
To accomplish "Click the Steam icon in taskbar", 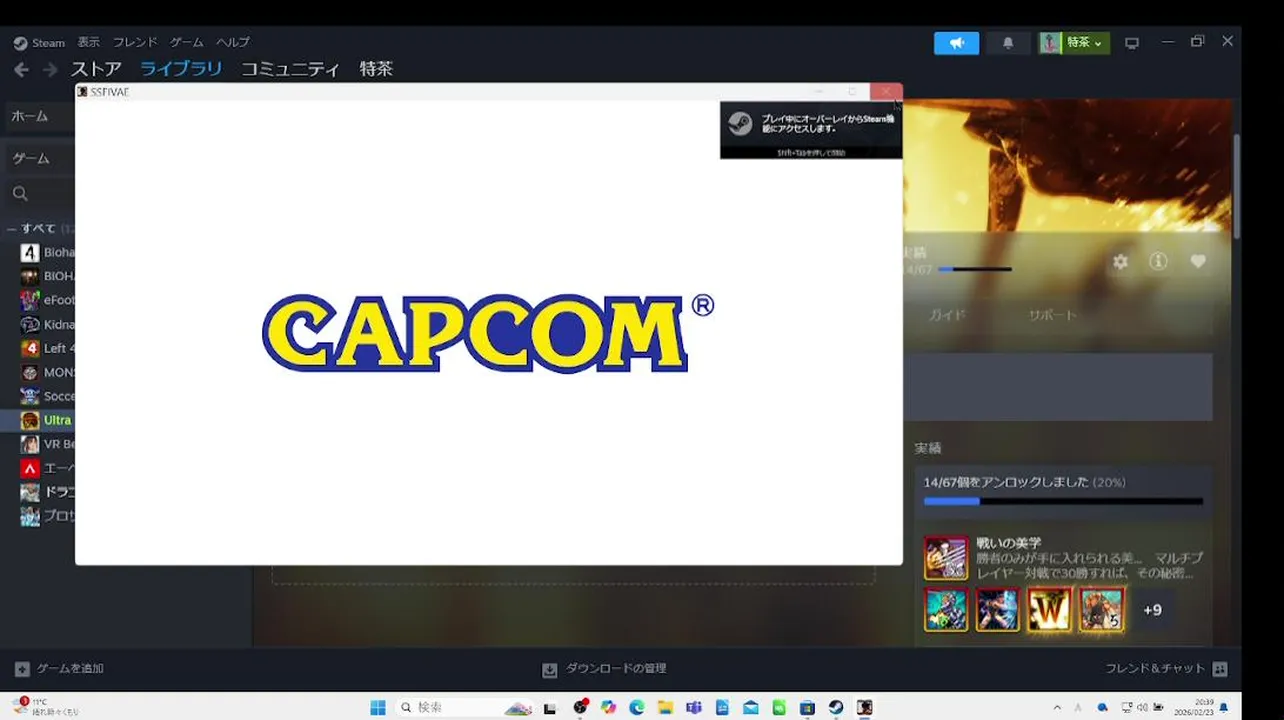I will pos(835,707).
